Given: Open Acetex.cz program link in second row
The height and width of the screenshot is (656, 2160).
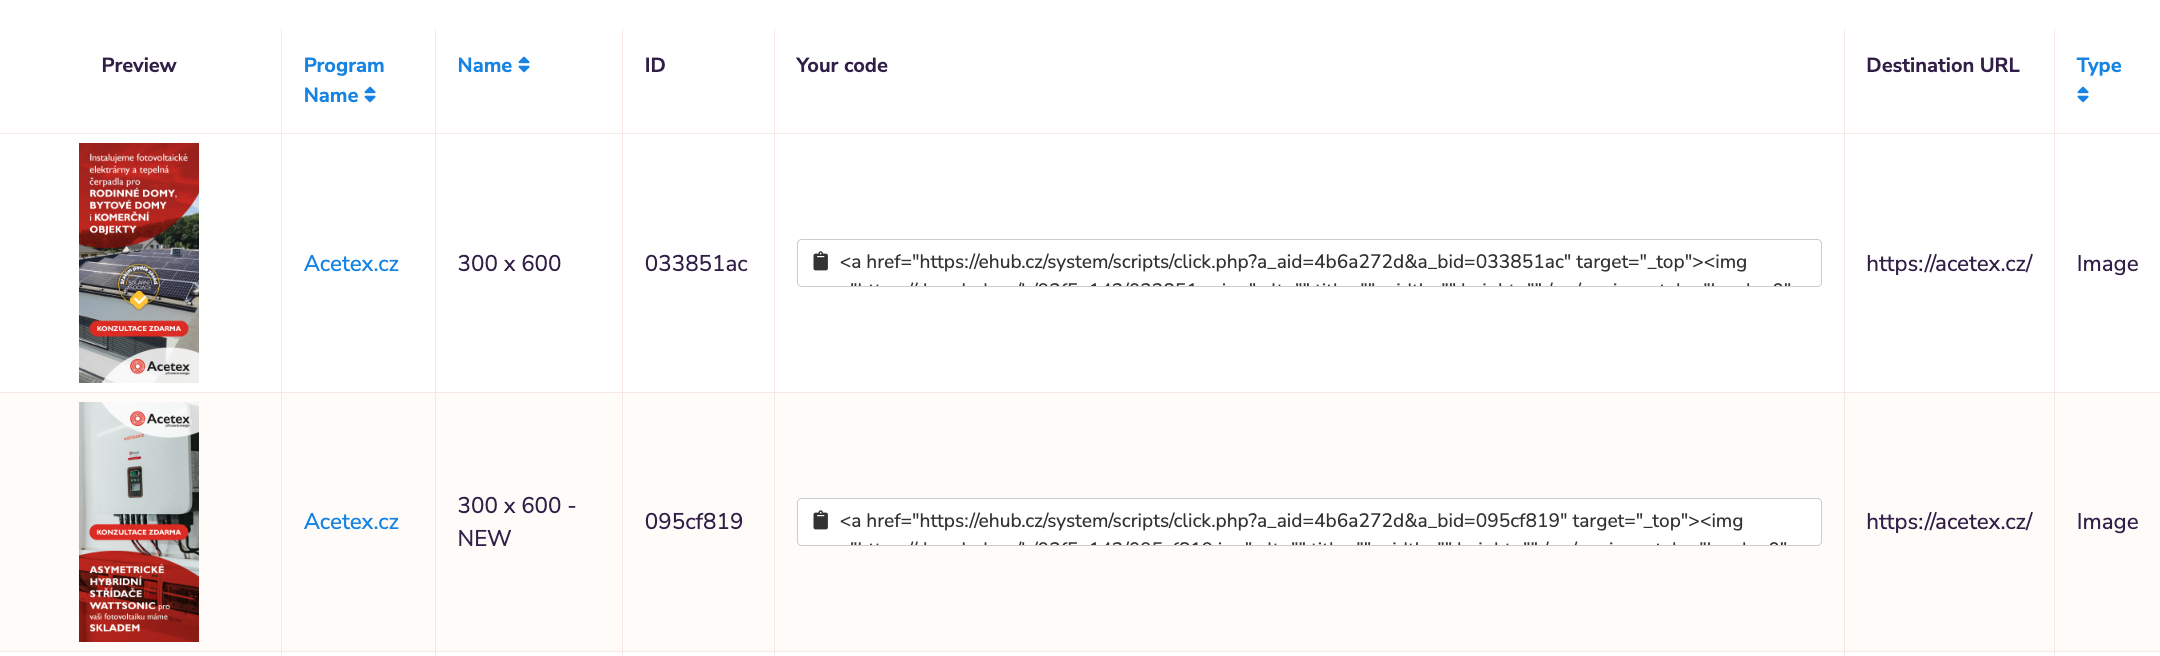Looking at the screenshot, I should coord(351,522).
